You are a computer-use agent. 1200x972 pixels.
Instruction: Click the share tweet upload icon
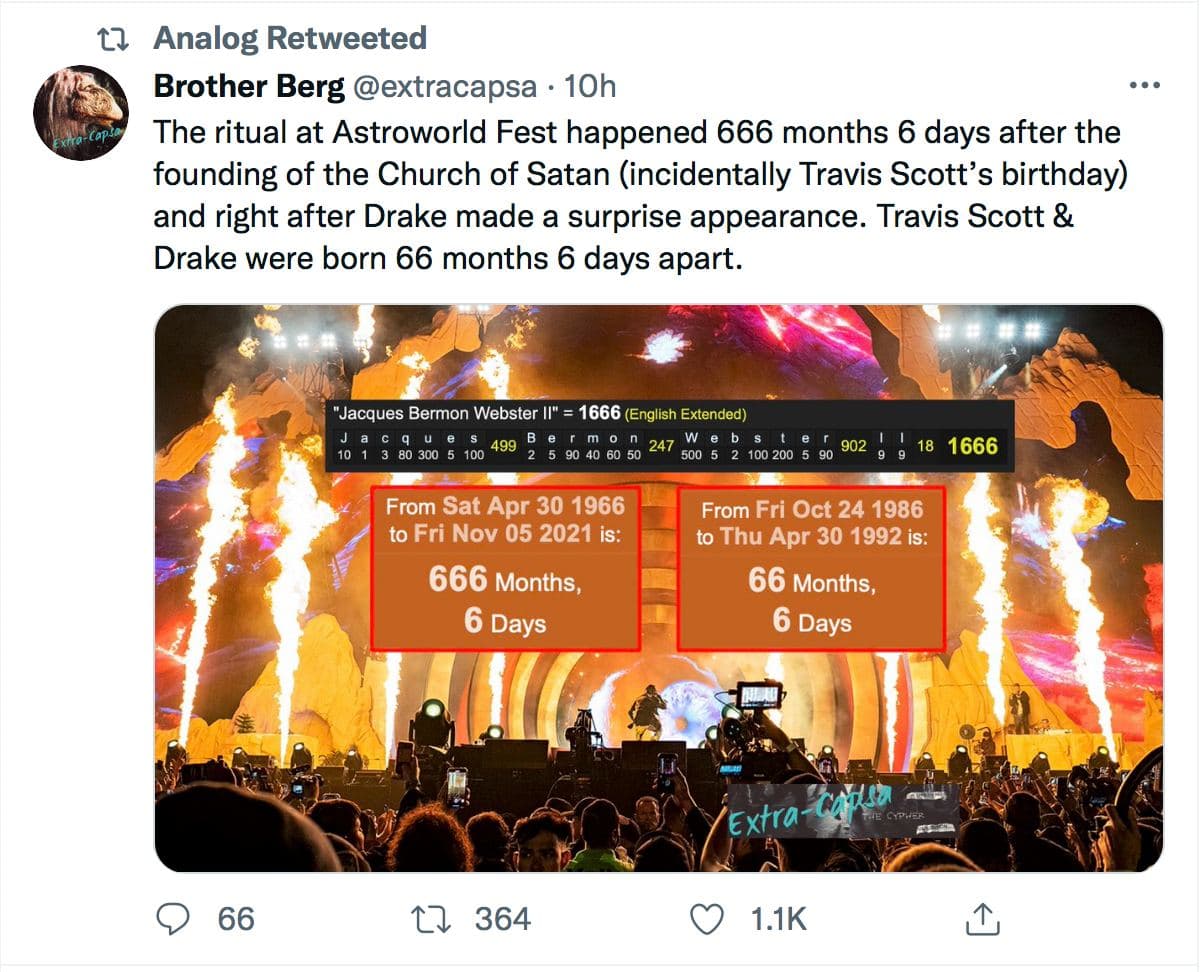point(982,919)
